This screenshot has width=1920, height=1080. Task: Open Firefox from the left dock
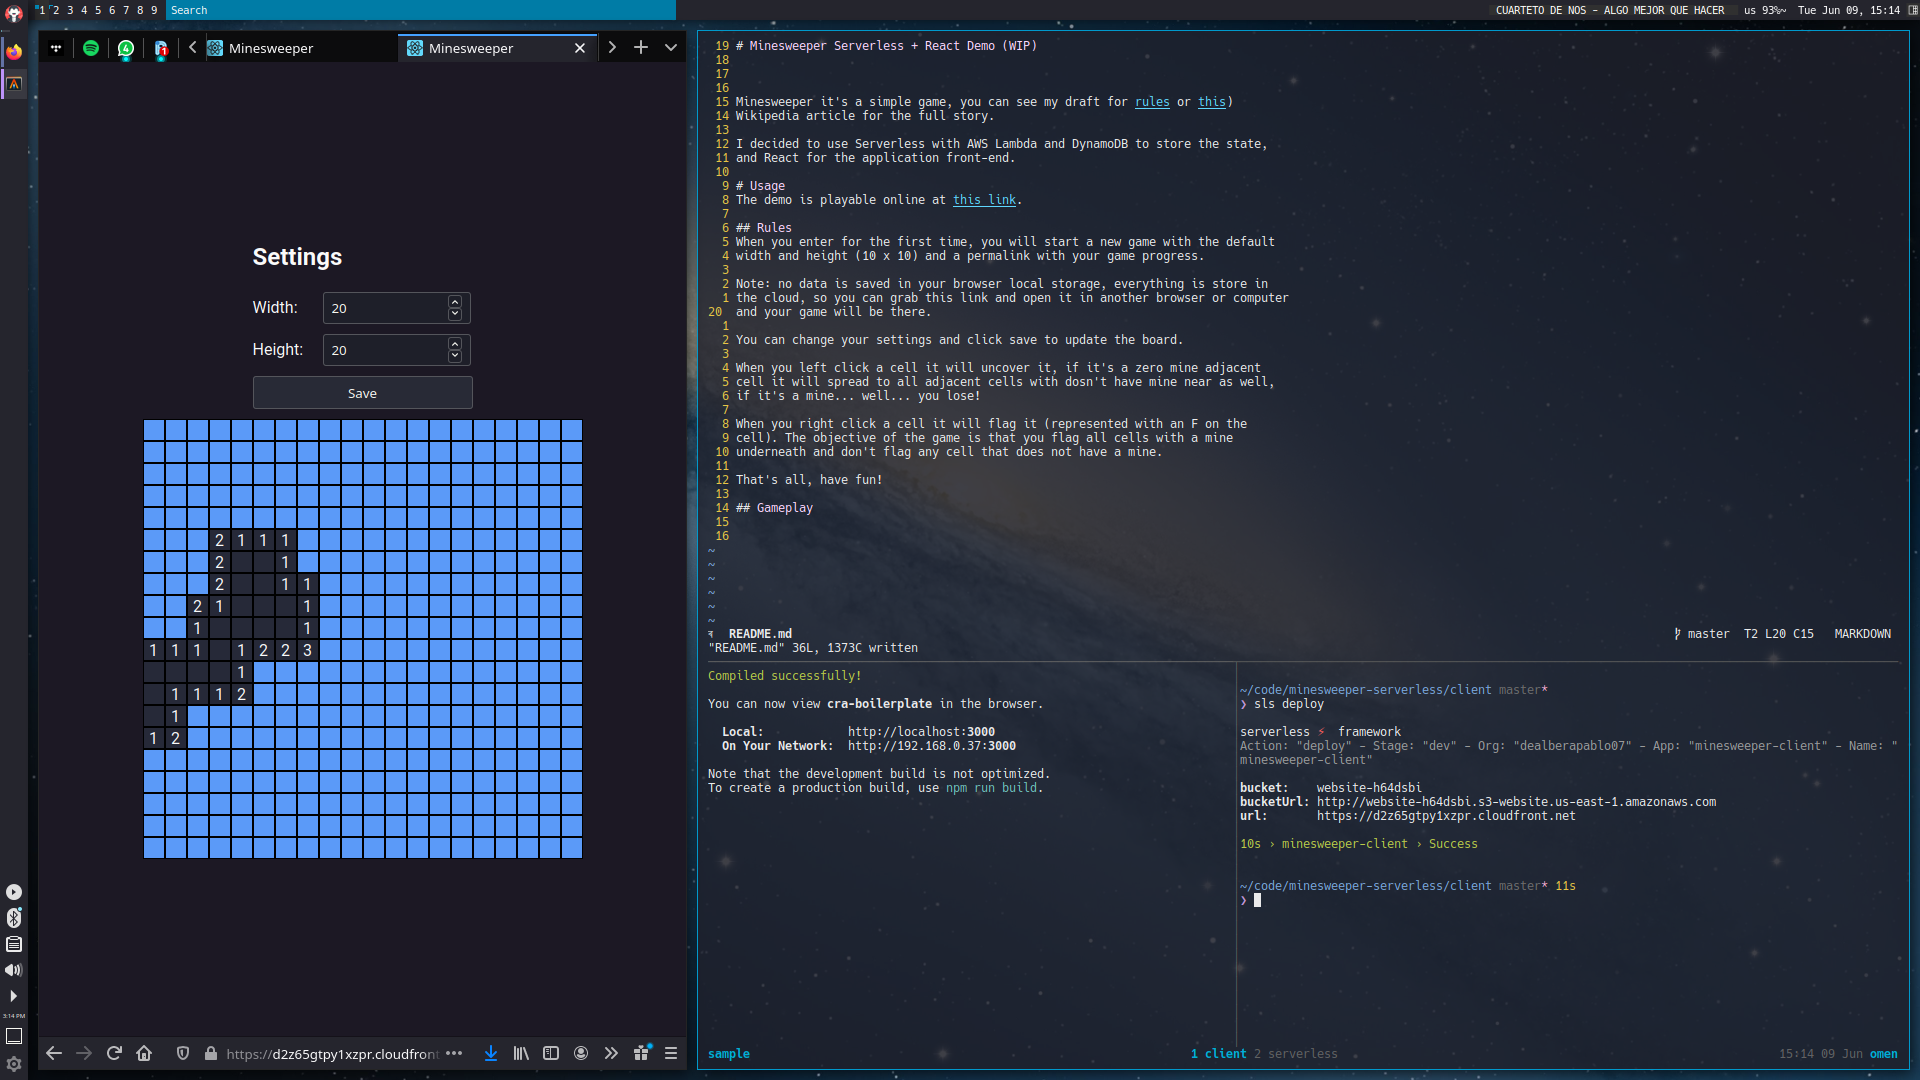click(14, 51)
